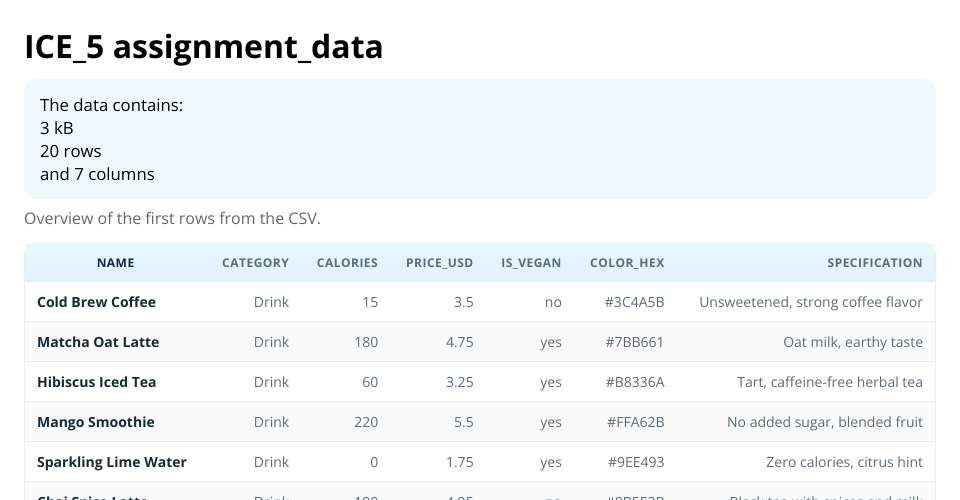Select the Cold Brew Coffee row name
The width and height of the screenshot is (960, 500).
[x=96, y=302]
